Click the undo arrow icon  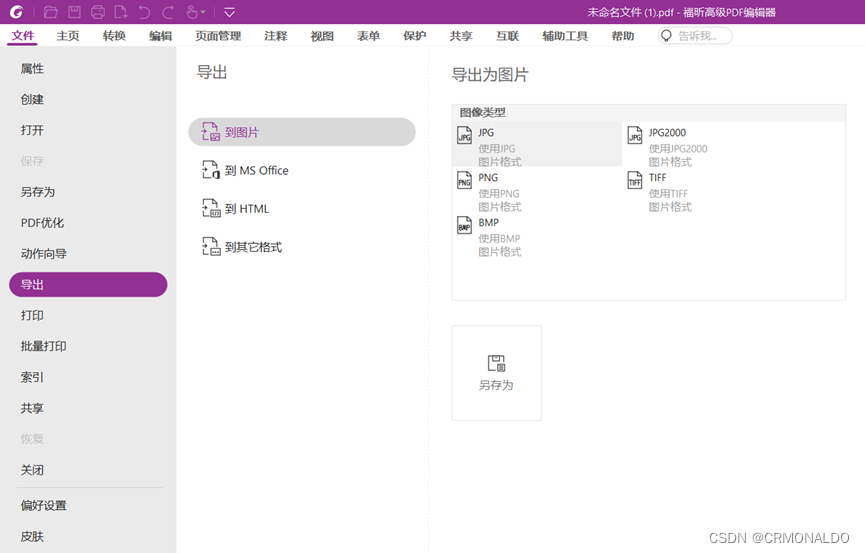click(x=144, y=12)
